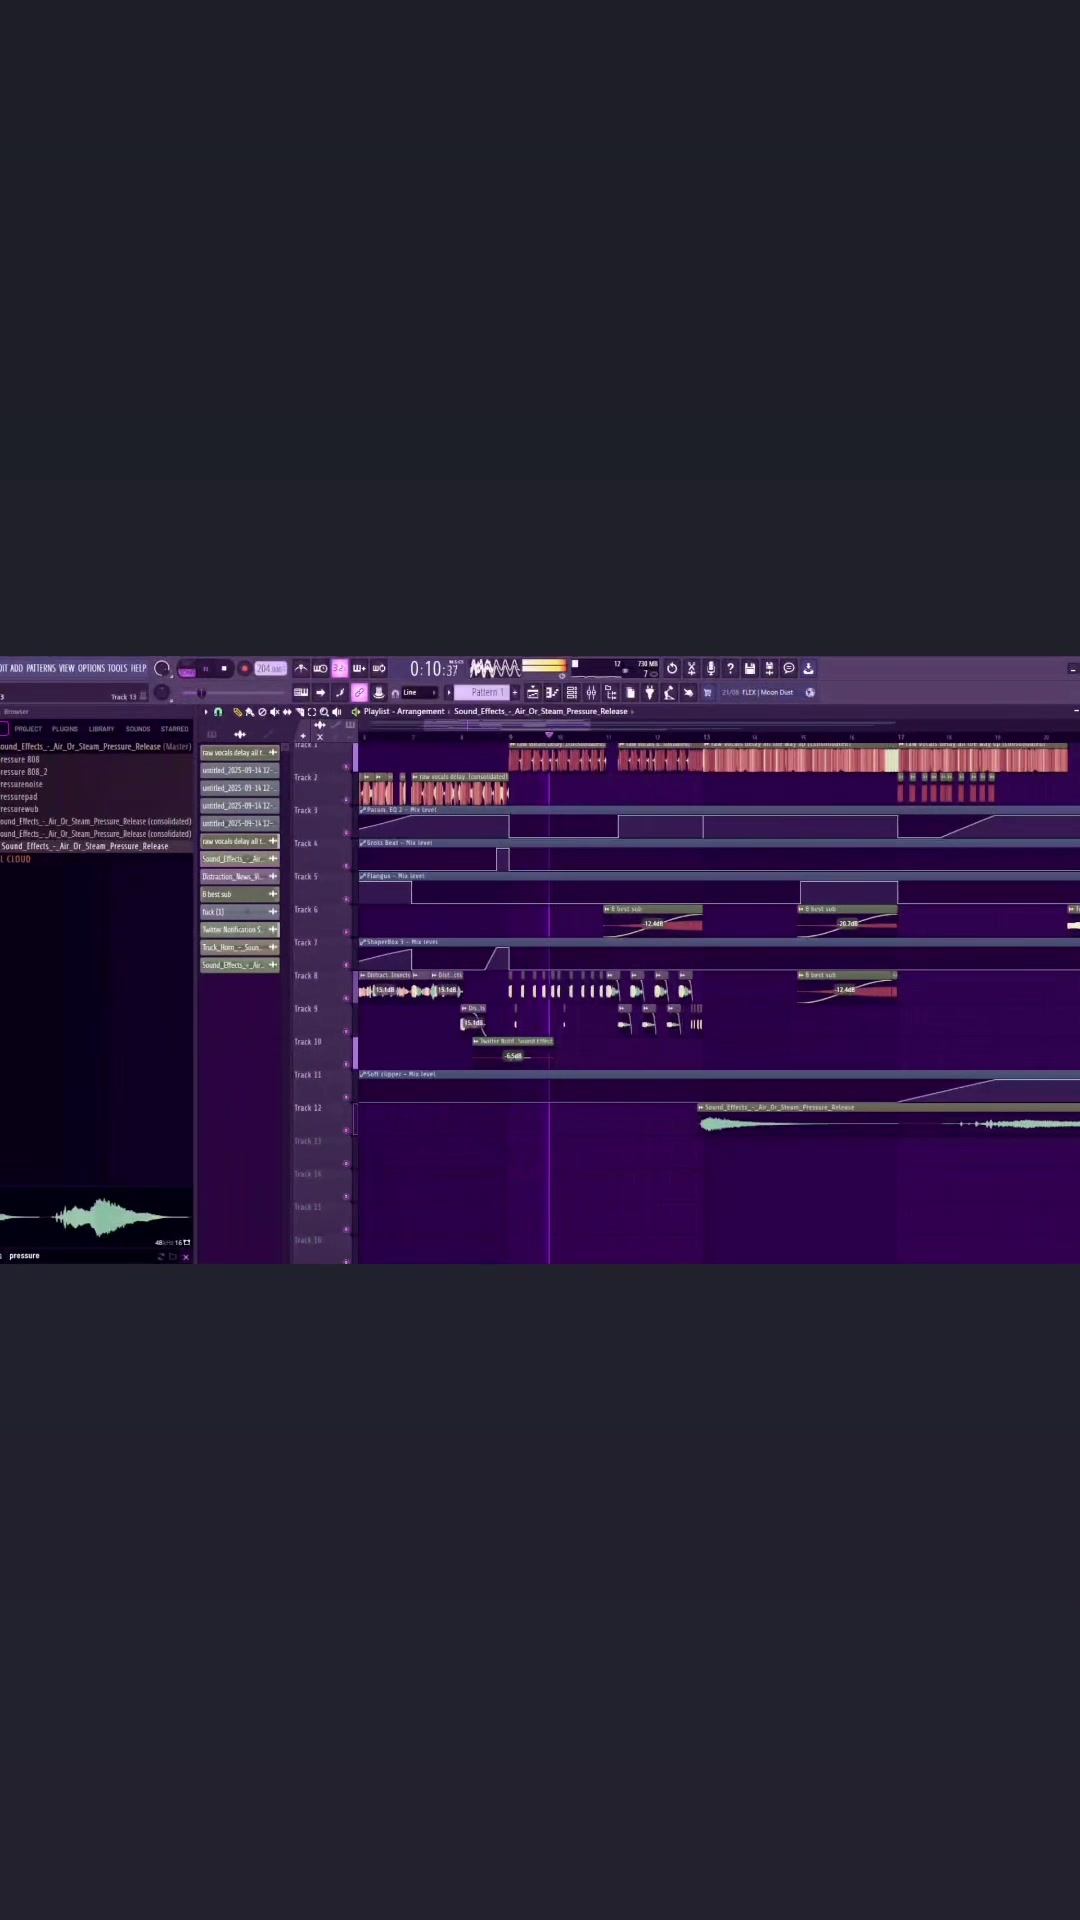Toggle the metronome icon
Image resolution: width=1080 pixels, height=1920 pixels.
pos(301,668)
